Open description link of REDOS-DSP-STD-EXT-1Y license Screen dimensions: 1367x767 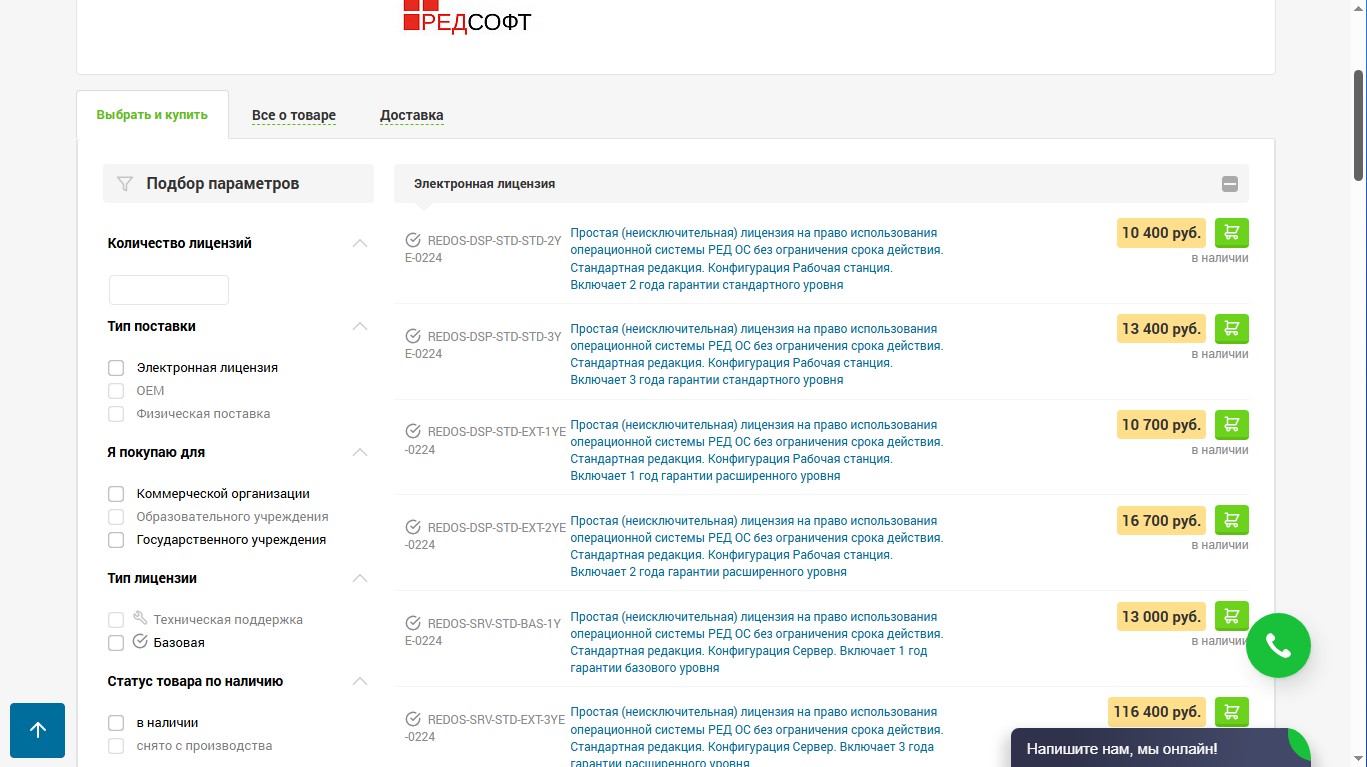click(757, 450)
